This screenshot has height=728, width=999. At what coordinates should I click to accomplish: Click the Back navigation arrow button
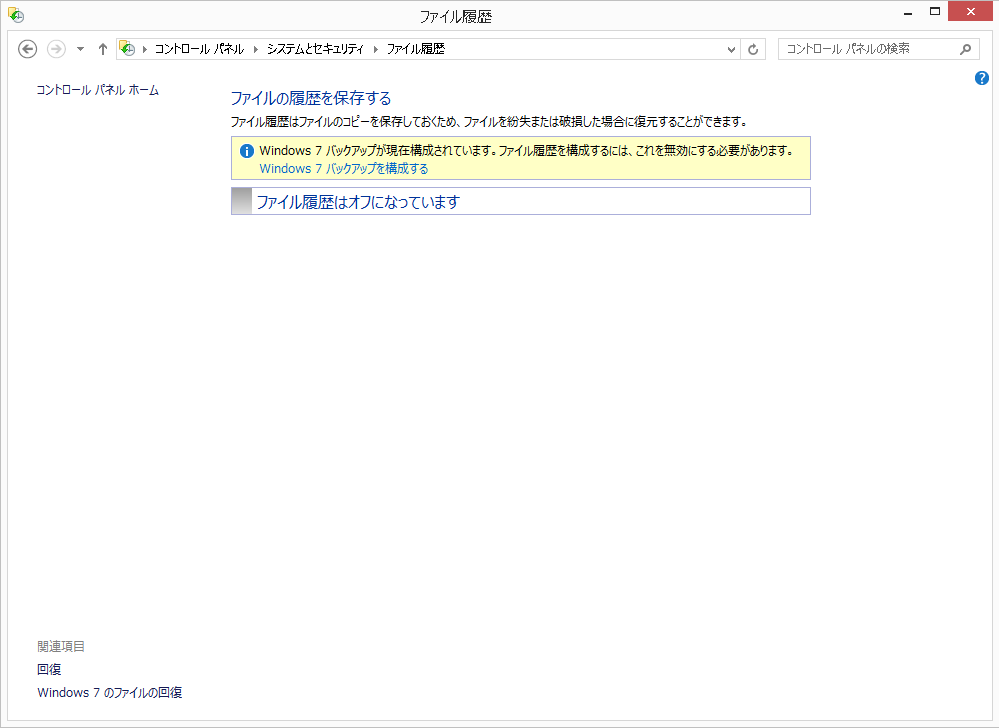click(28, 49)
